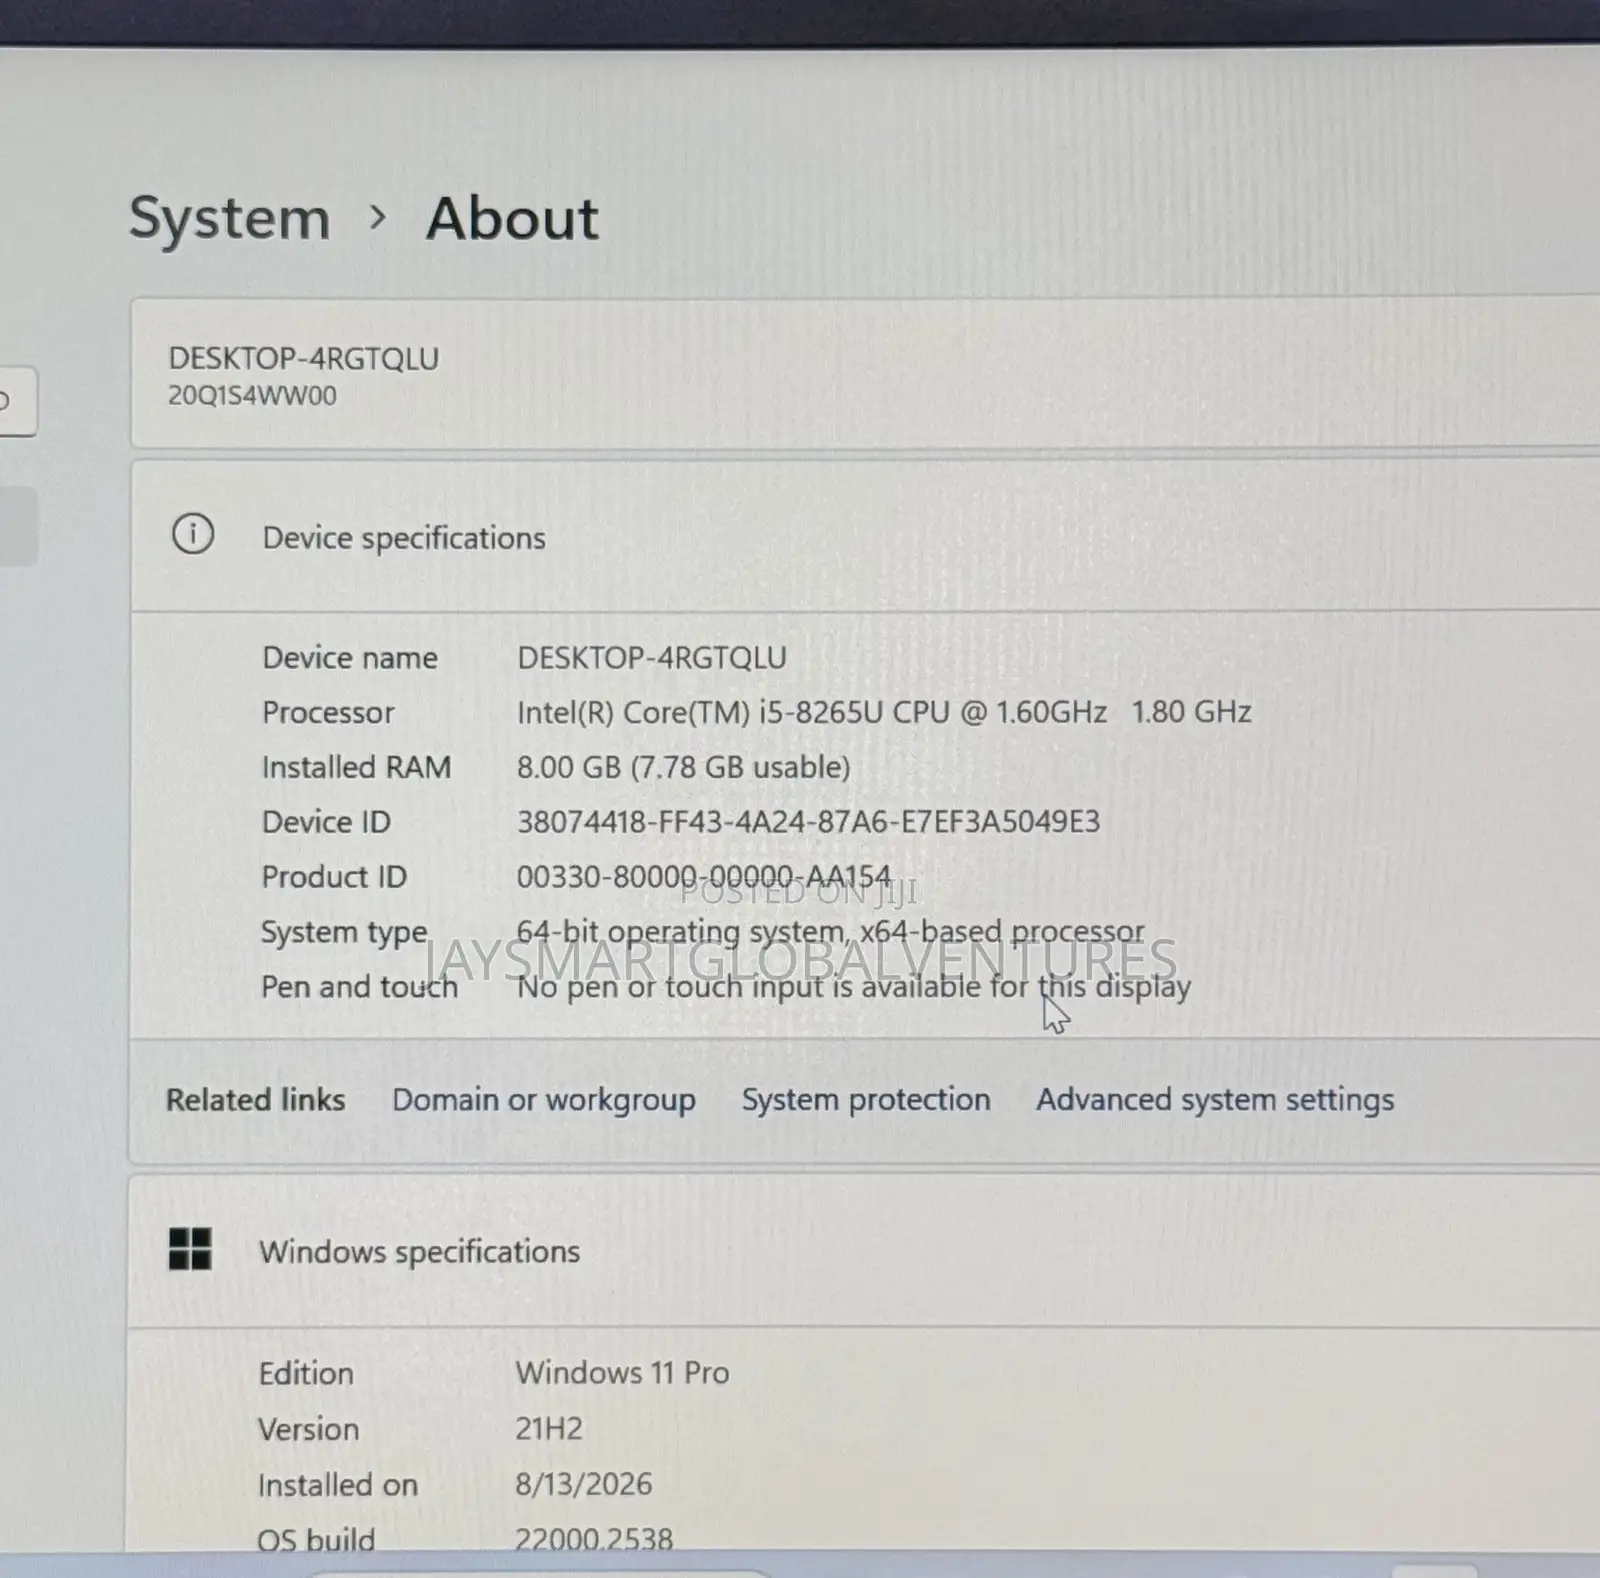
Task: Click the Device name label
Action: click(x=349, y=657)
